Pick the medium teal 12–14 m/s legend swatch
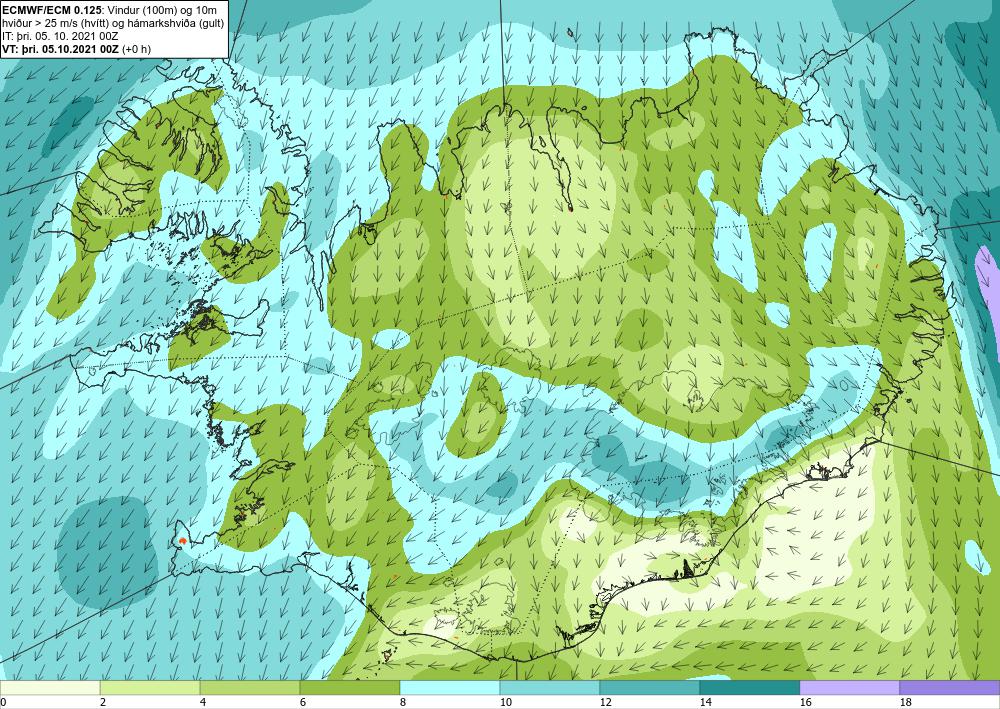The width and height of the screenshot is (1000, 709). [x=649, y=688]
